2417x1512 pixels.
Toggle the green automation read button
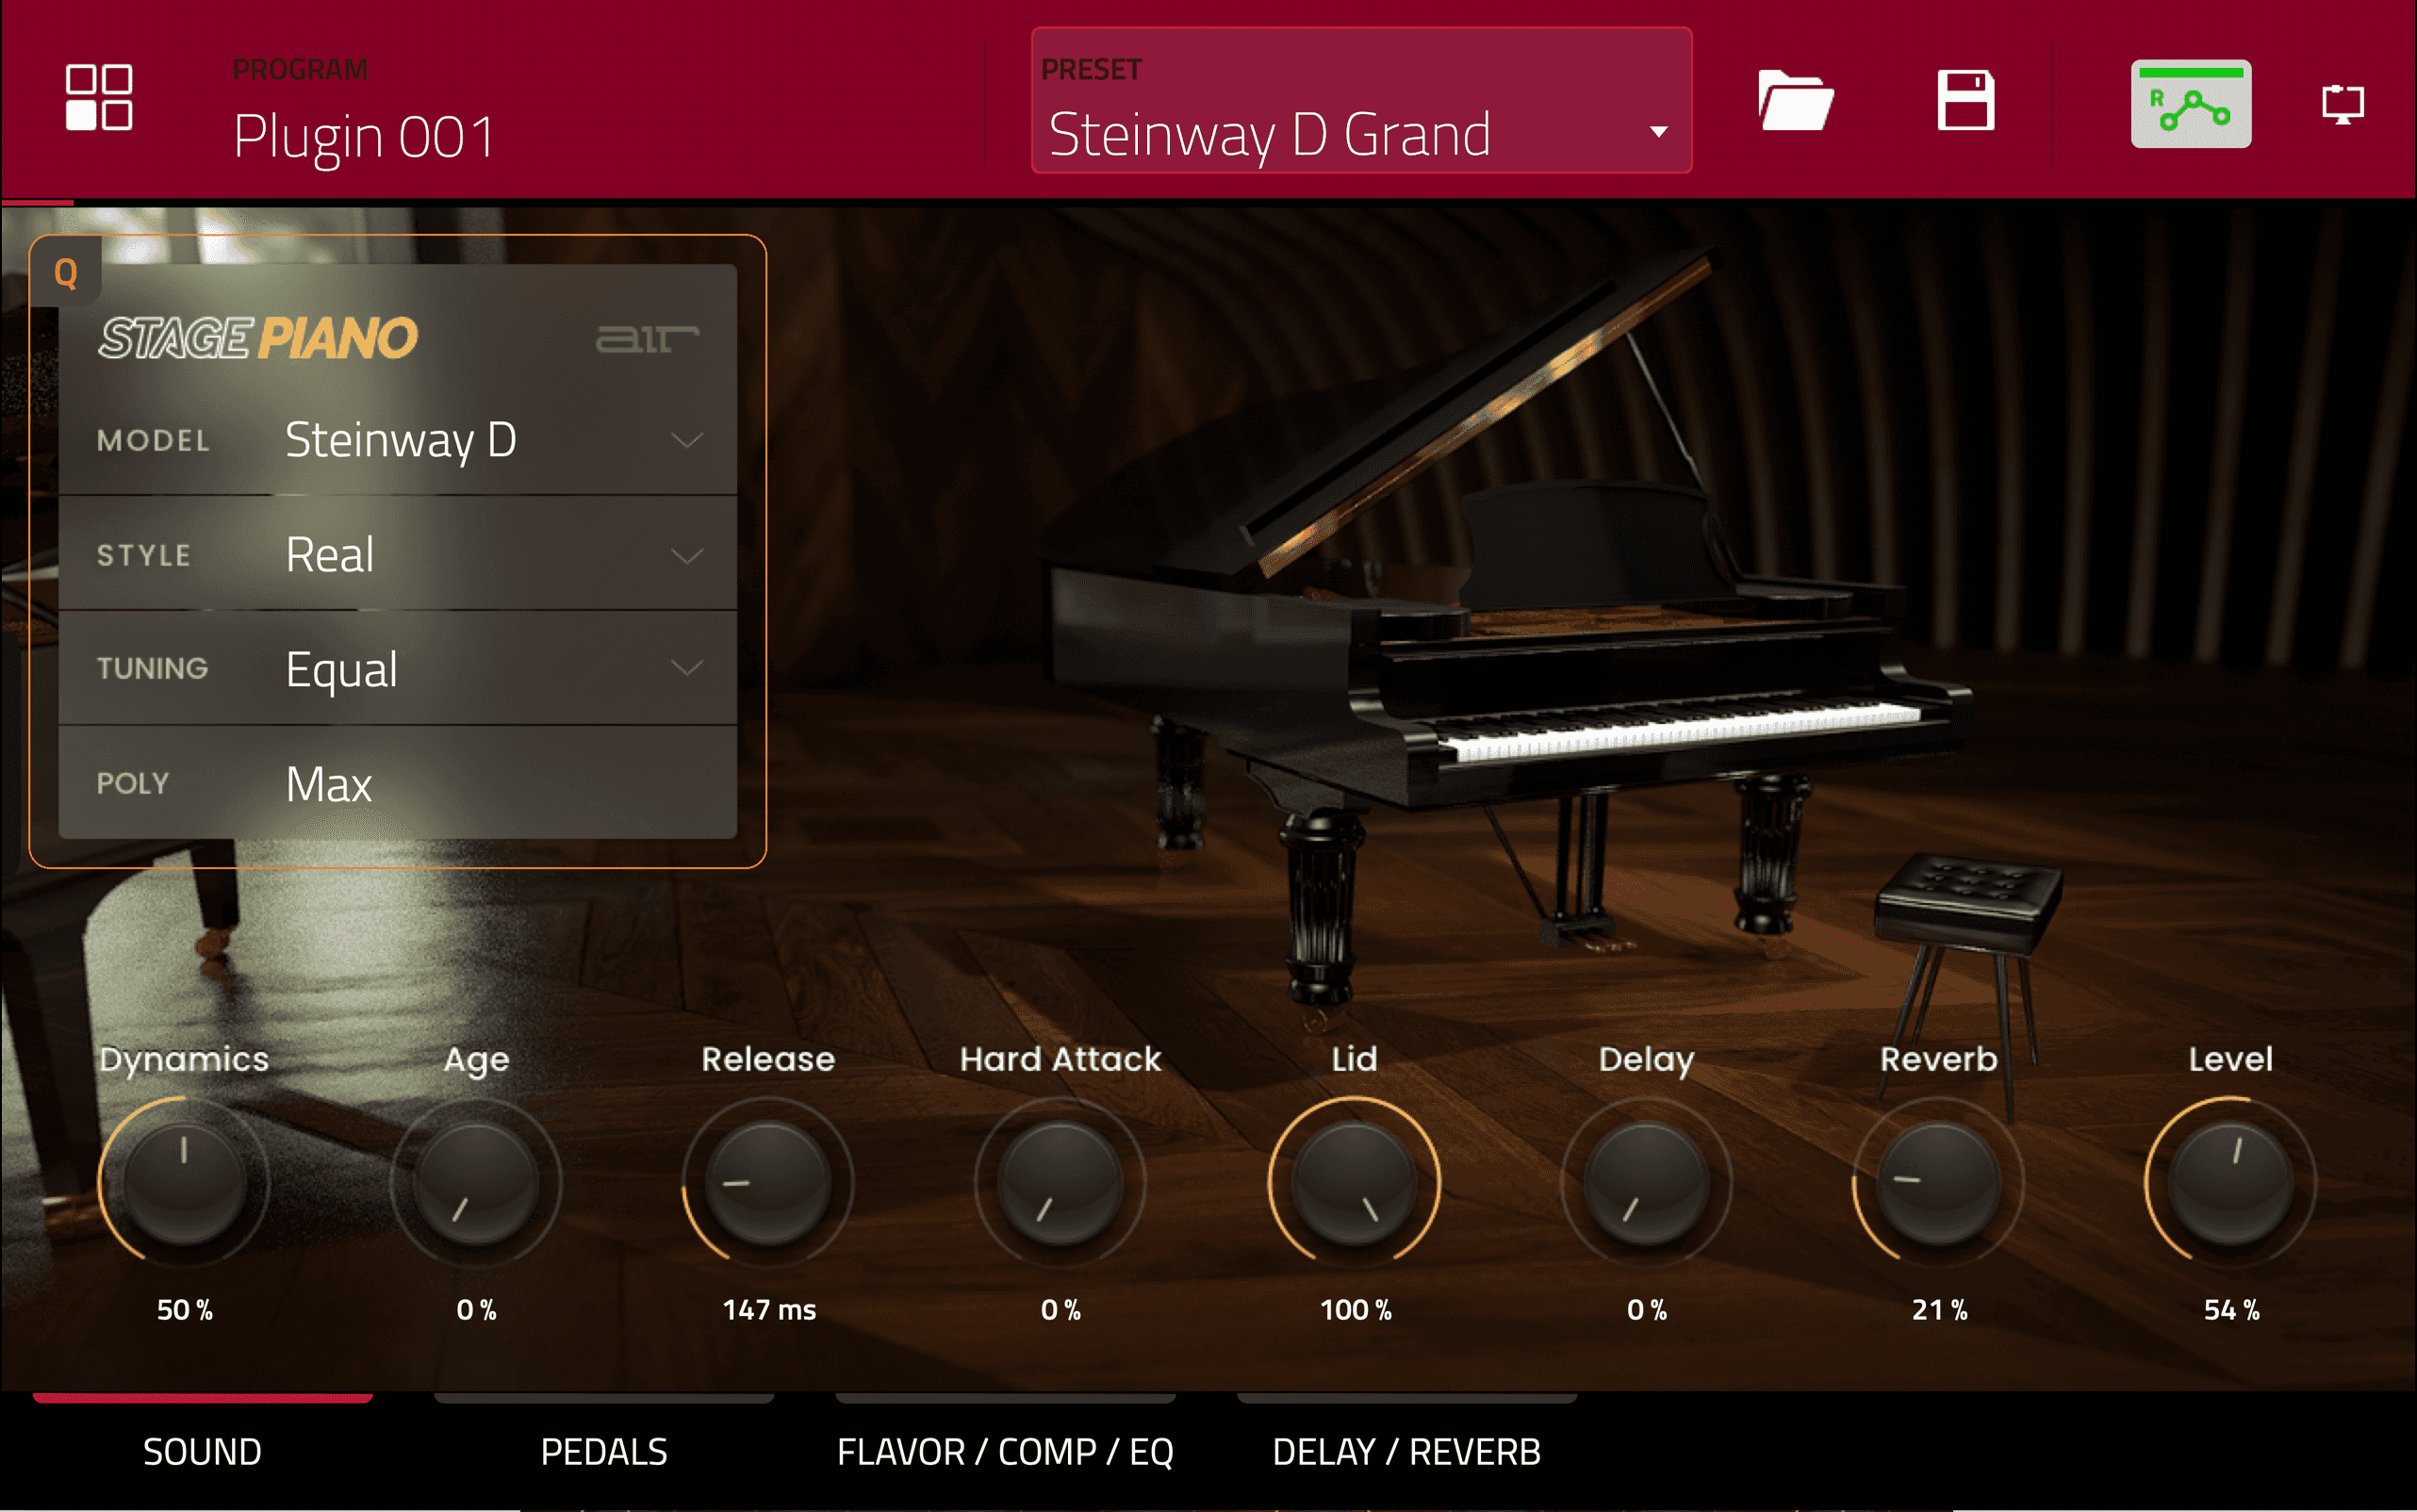click(x=2190, y=104)
